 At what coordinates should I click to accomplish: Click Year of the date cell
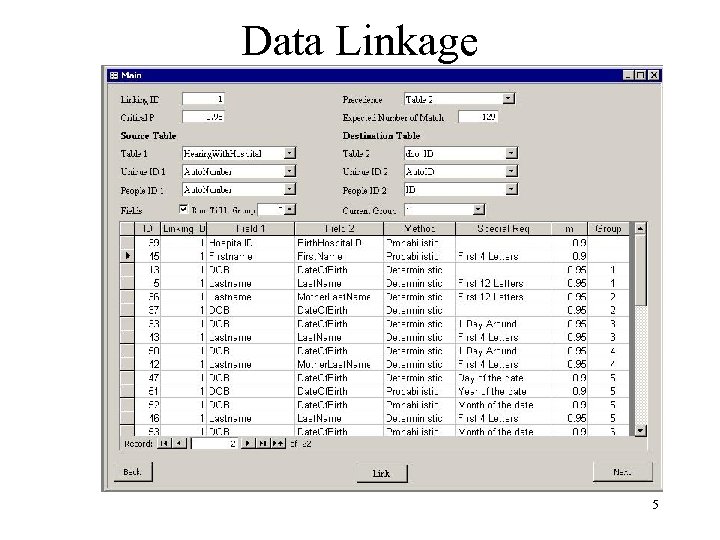click(x=503, y=391)
